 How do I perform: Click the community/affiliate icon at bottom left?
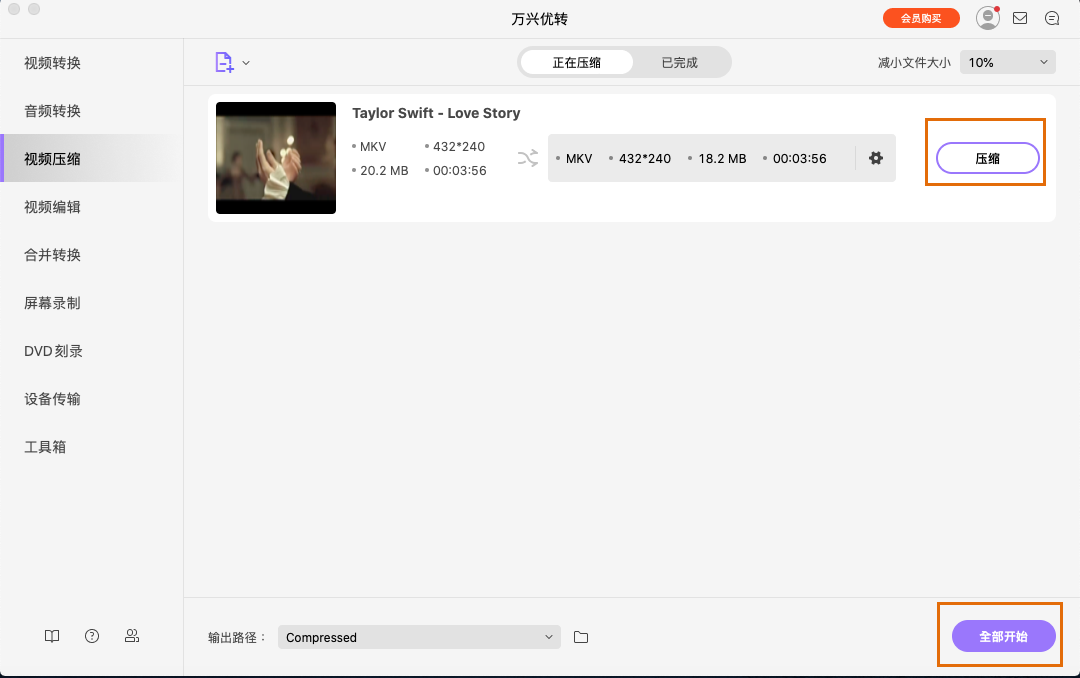click(132, 636)
